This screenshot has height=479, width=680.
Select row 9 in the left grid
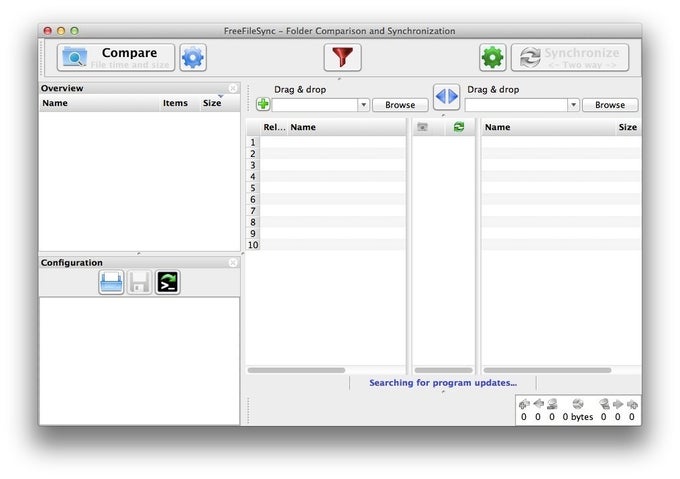[x=326, y=233]
